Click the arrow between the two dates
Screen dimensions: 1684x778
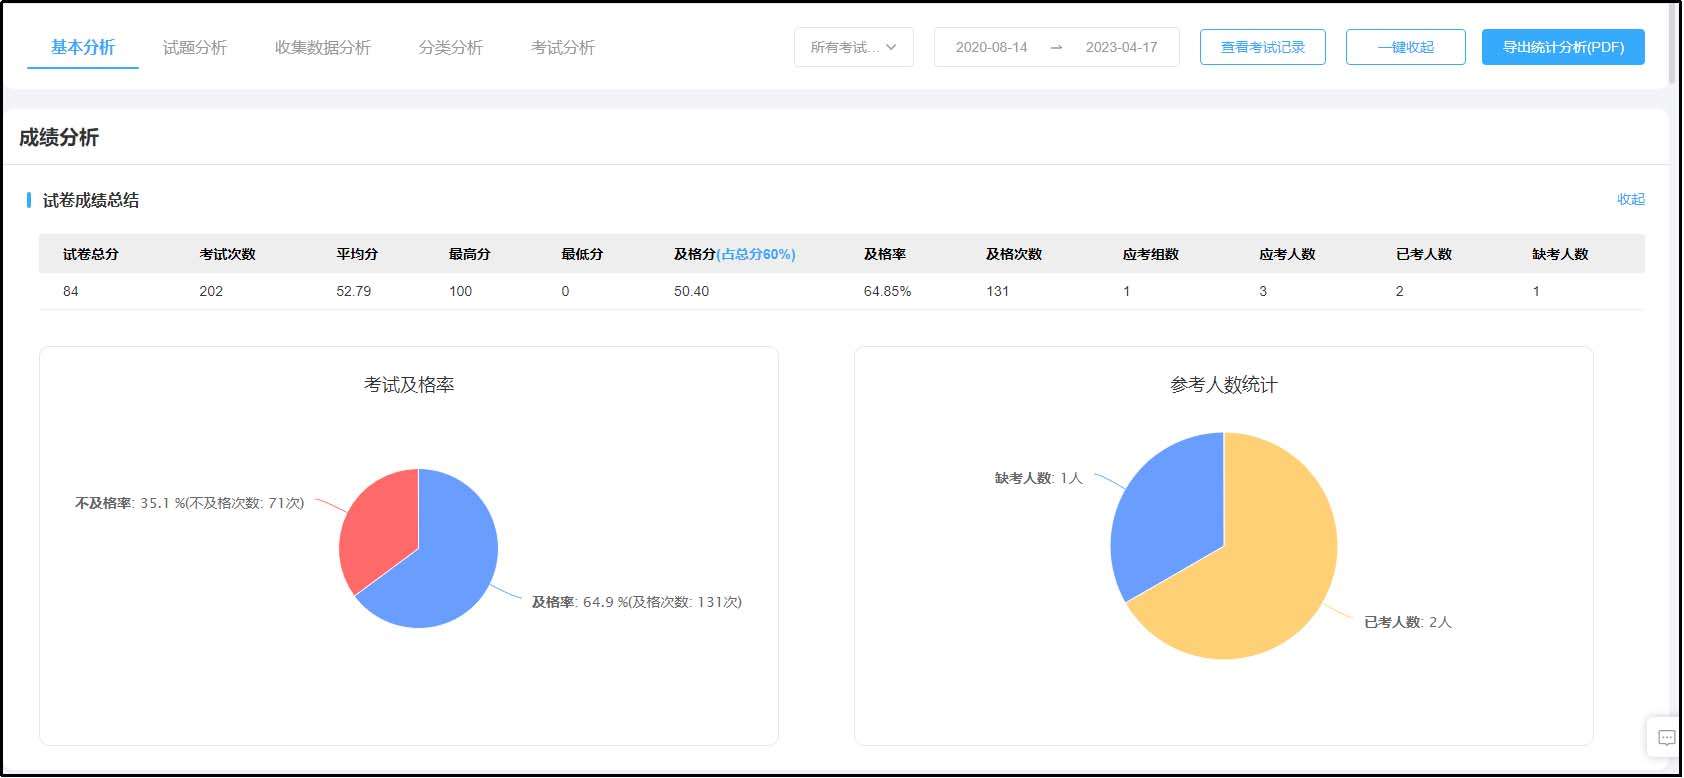pos(1056,47)
